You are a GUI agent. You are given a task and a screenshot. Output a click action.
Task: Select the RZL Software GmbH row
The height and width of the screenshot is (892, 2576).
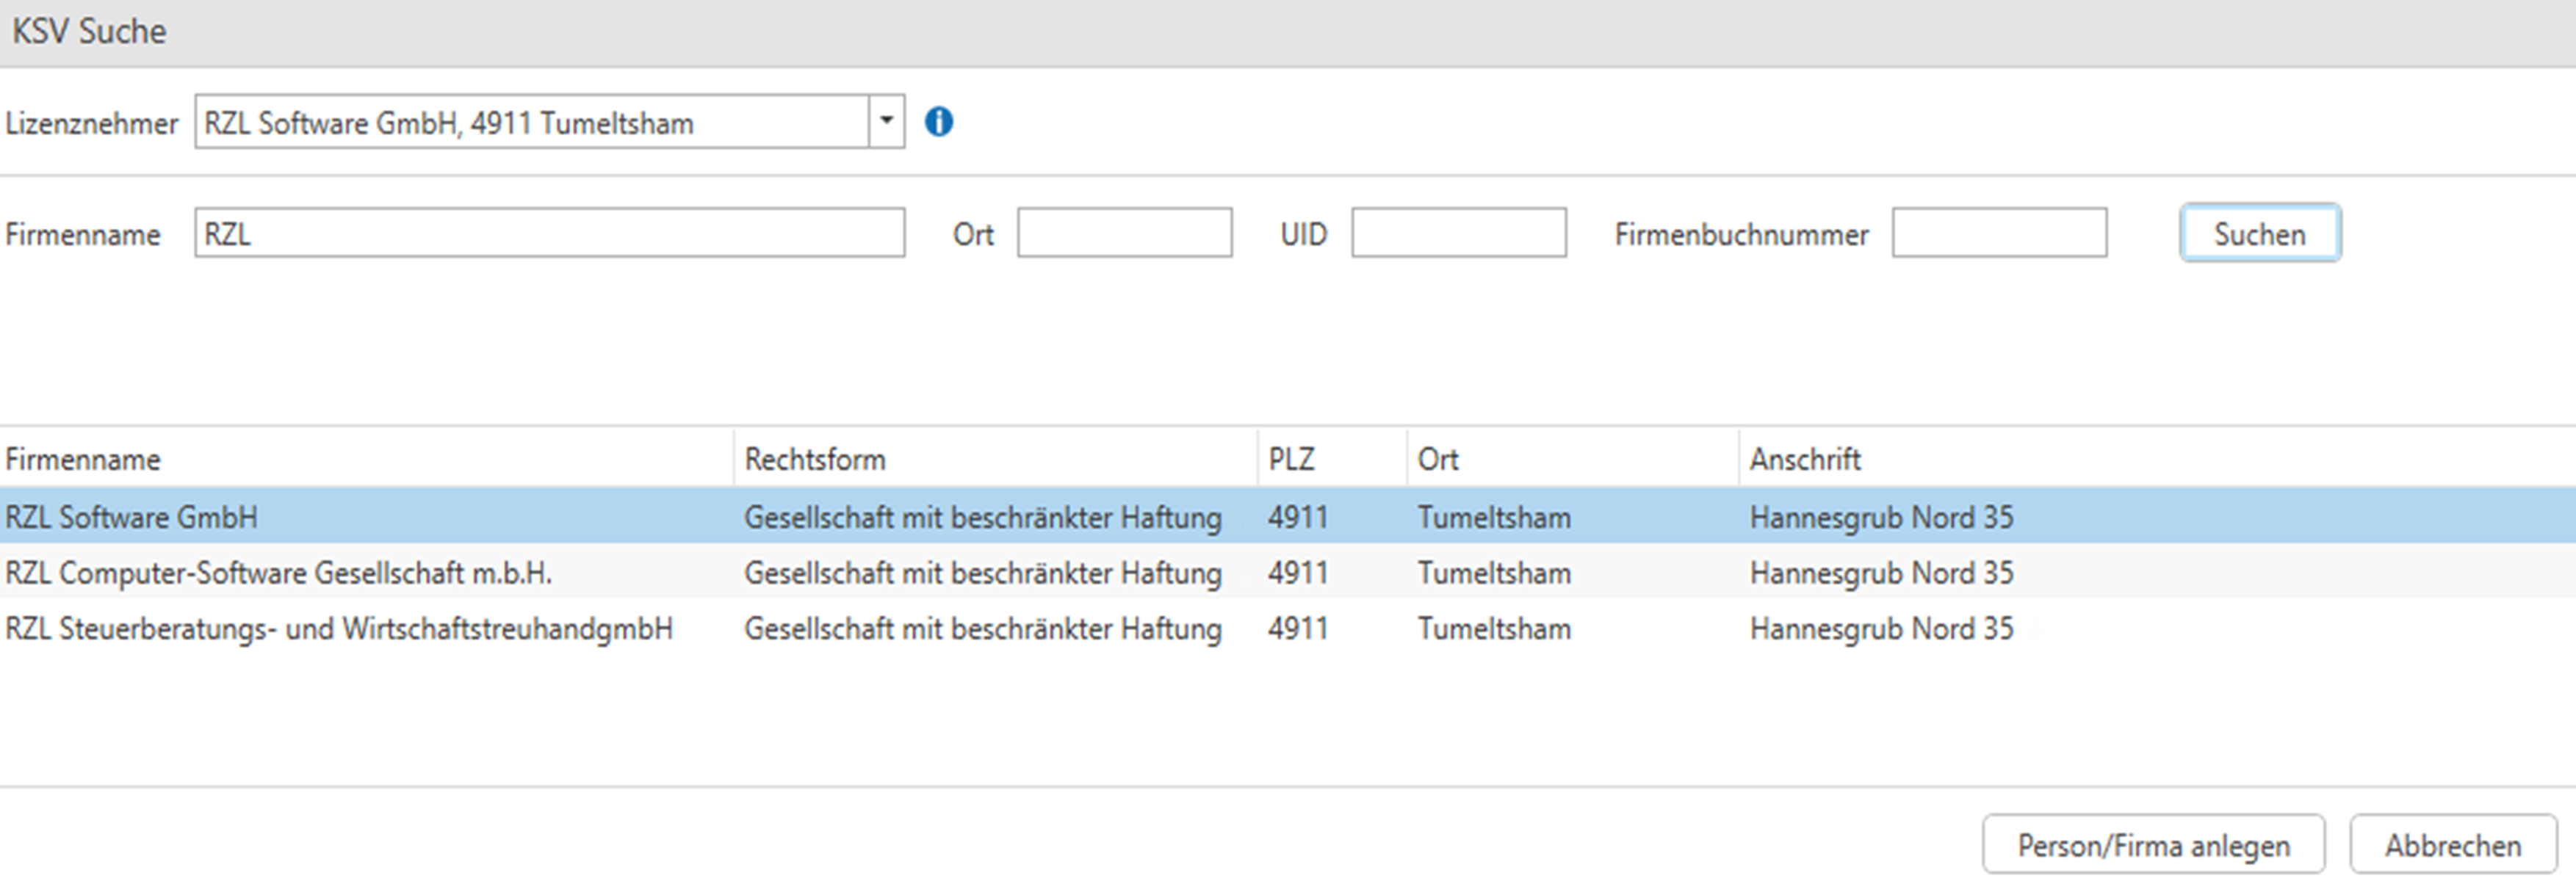tap(131, 517)
